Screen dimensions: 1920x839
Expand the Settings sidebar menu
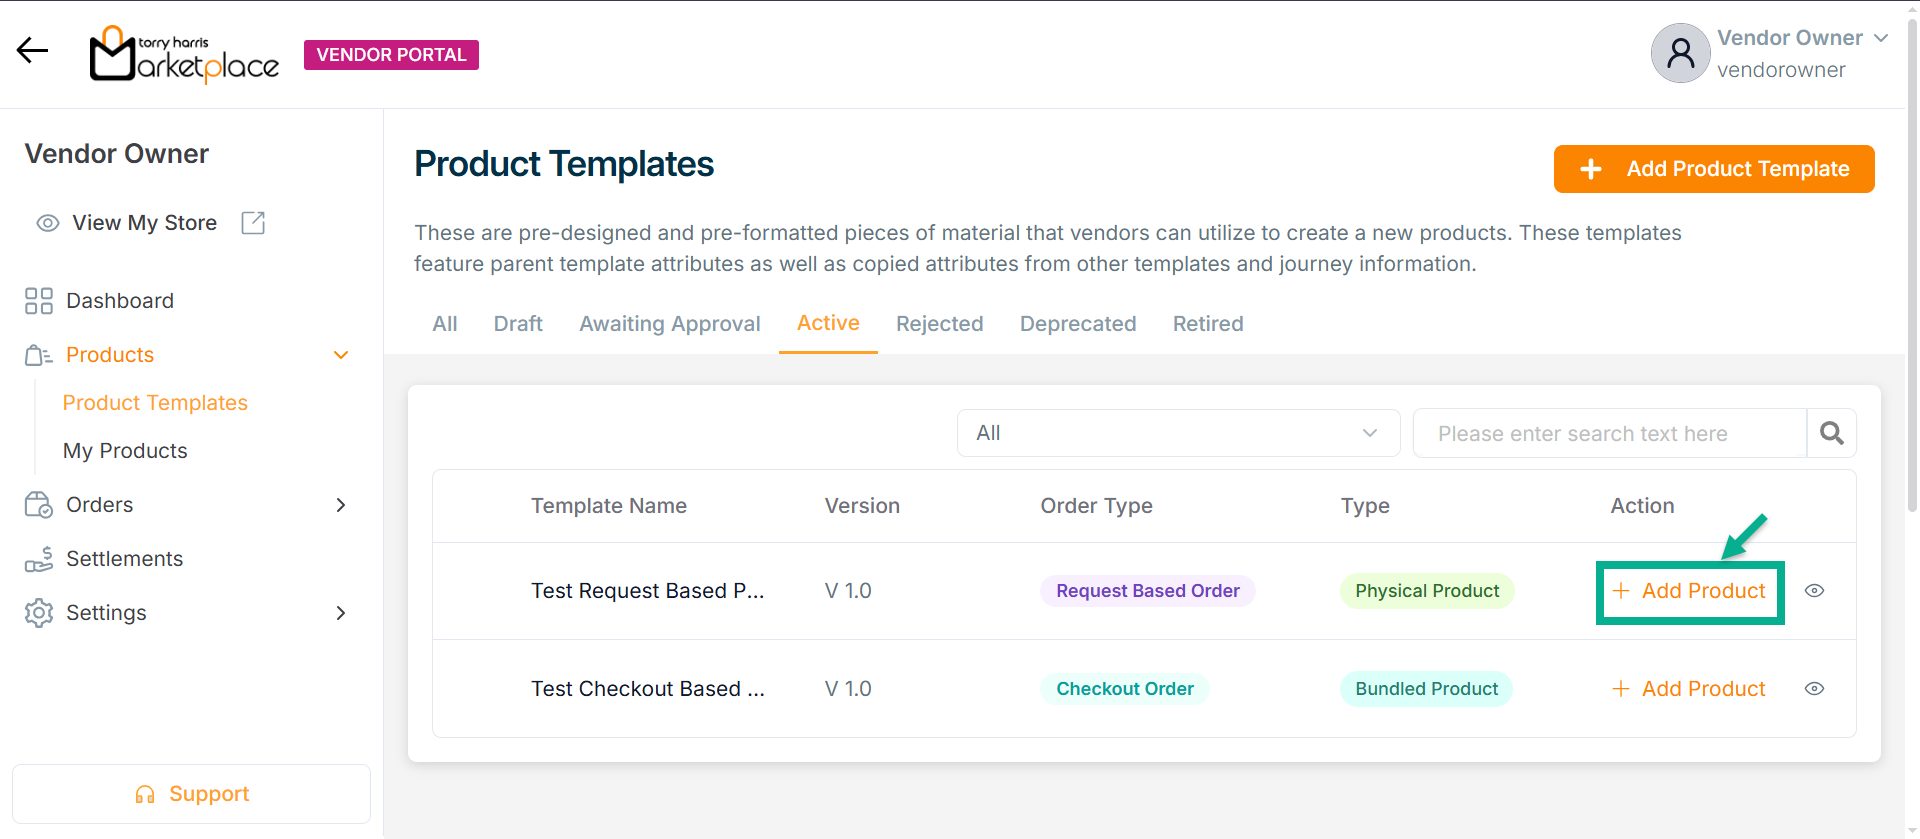pyautogui.click(x=341, y=613)
